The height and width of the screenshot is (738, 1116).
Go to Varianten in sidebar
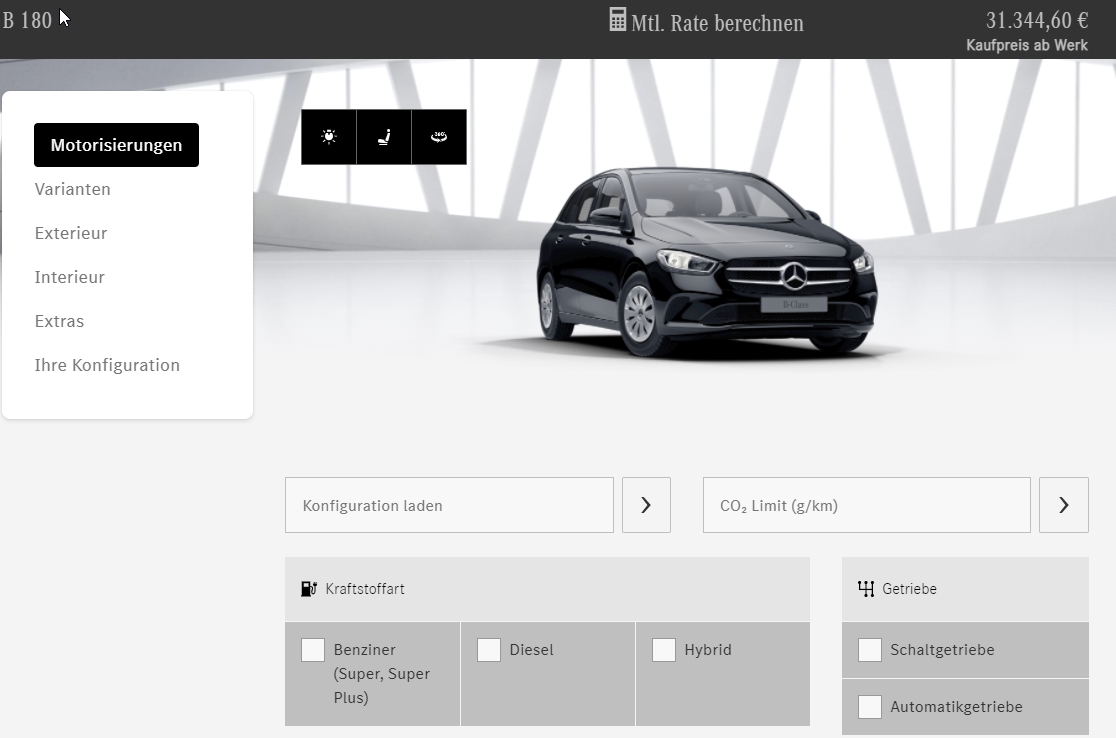(73, 189)
